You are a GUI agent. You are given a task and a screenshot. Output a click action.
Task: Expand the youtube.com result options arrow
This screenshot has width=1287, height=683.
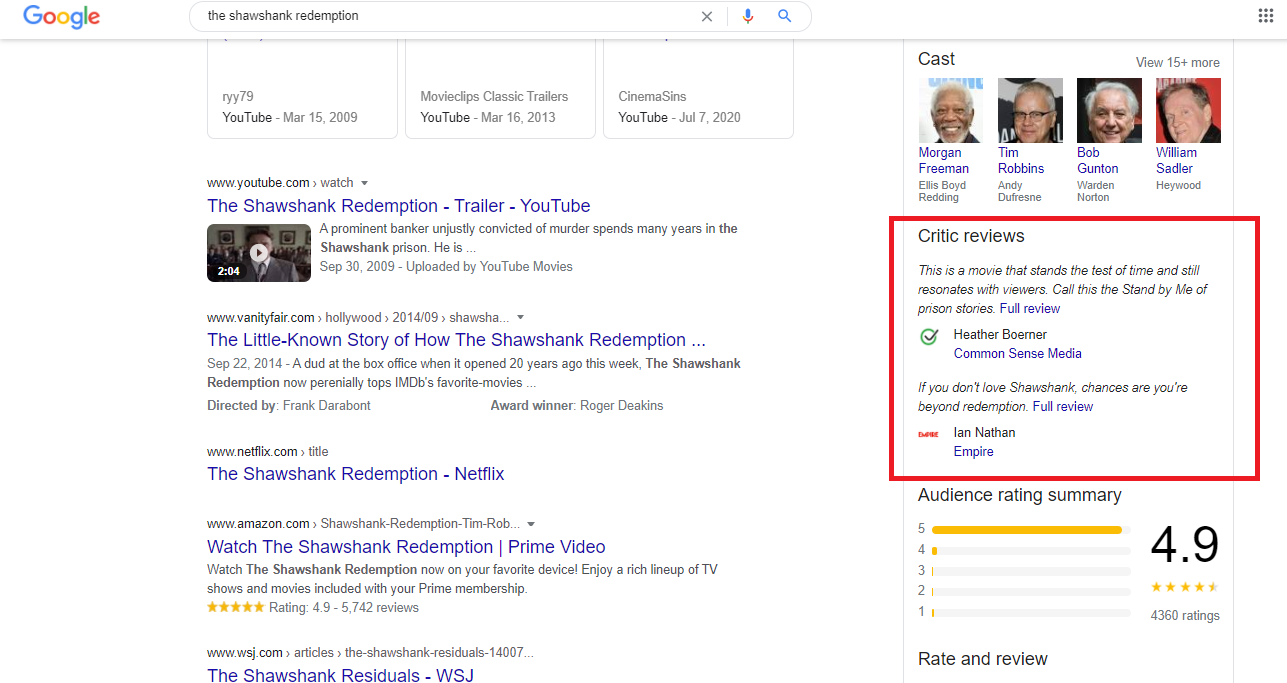click(364, 183)
